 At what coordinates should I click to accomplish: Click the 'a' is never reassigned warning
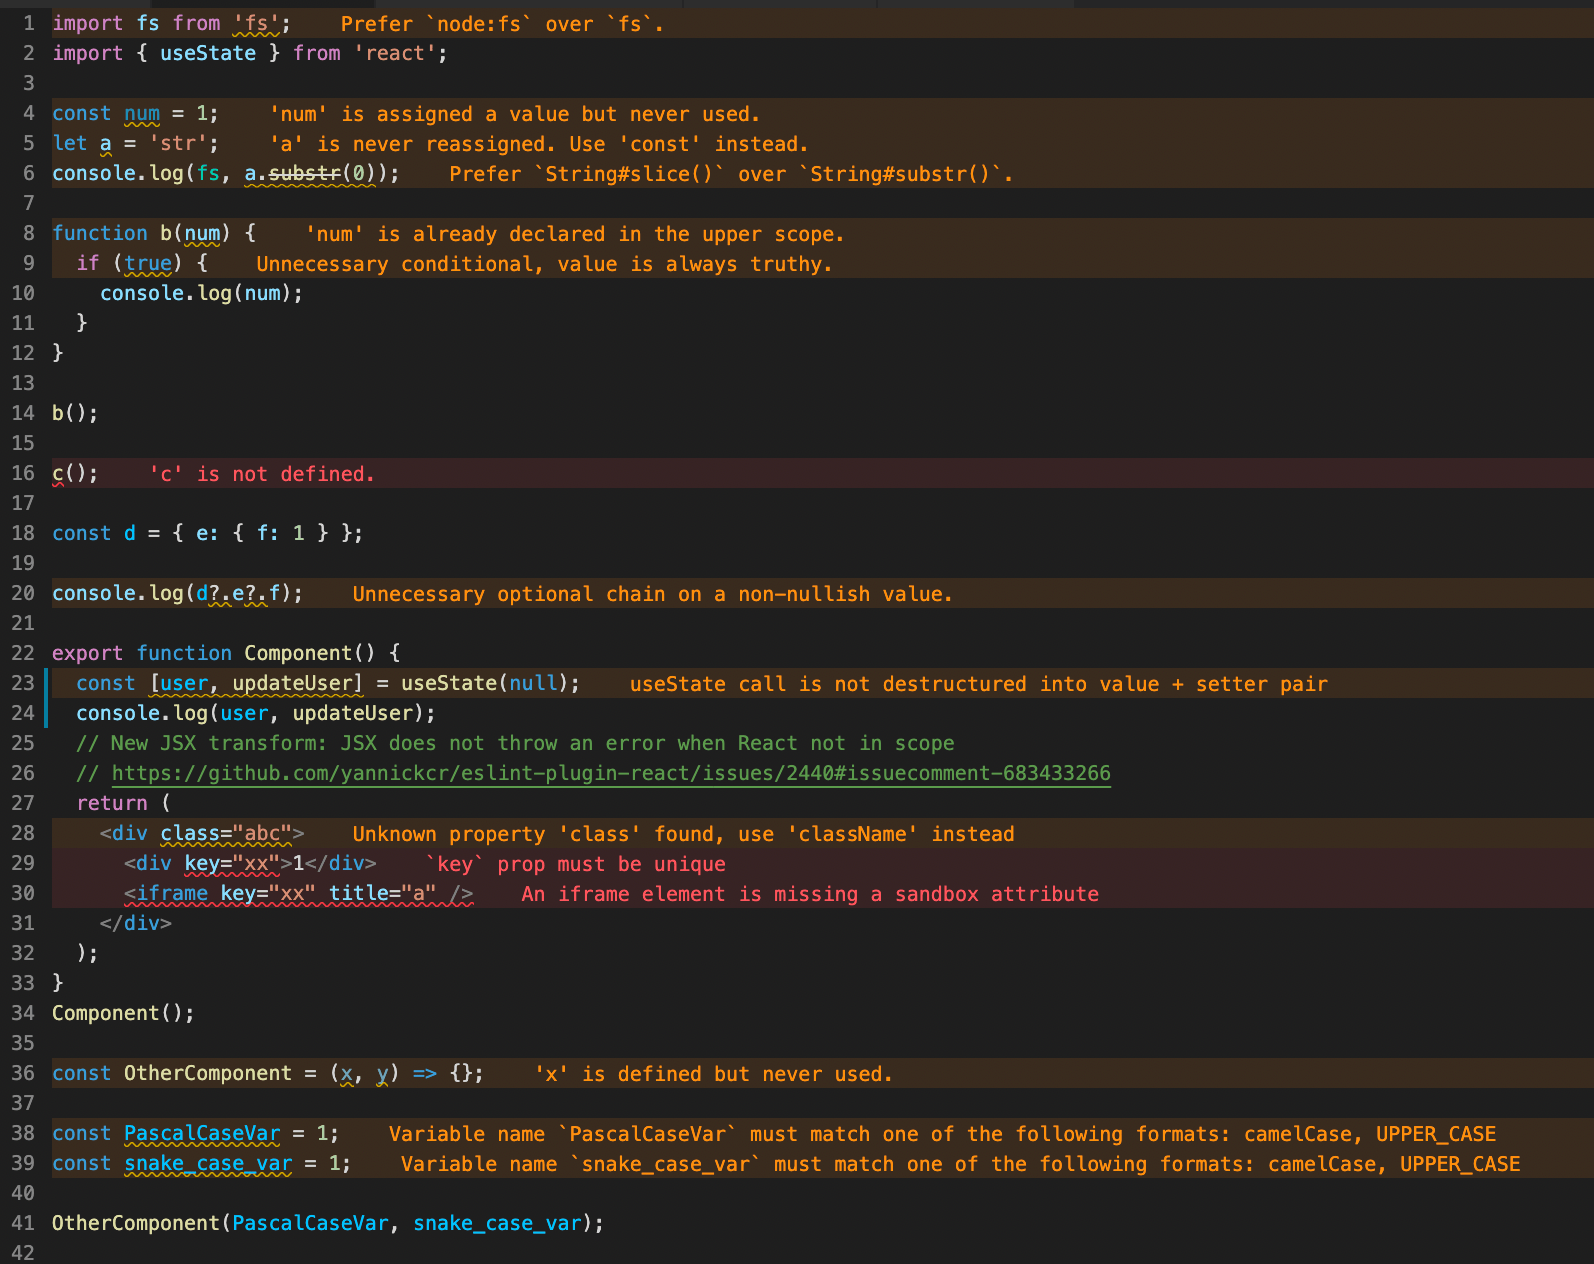click(539, 144)
